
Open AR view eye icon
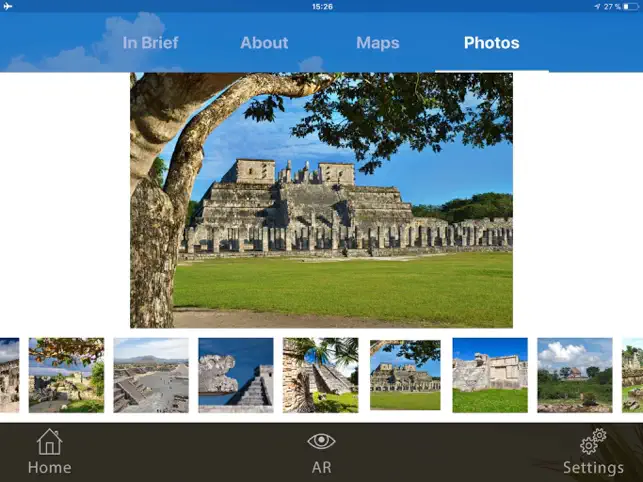pos(322,441)
